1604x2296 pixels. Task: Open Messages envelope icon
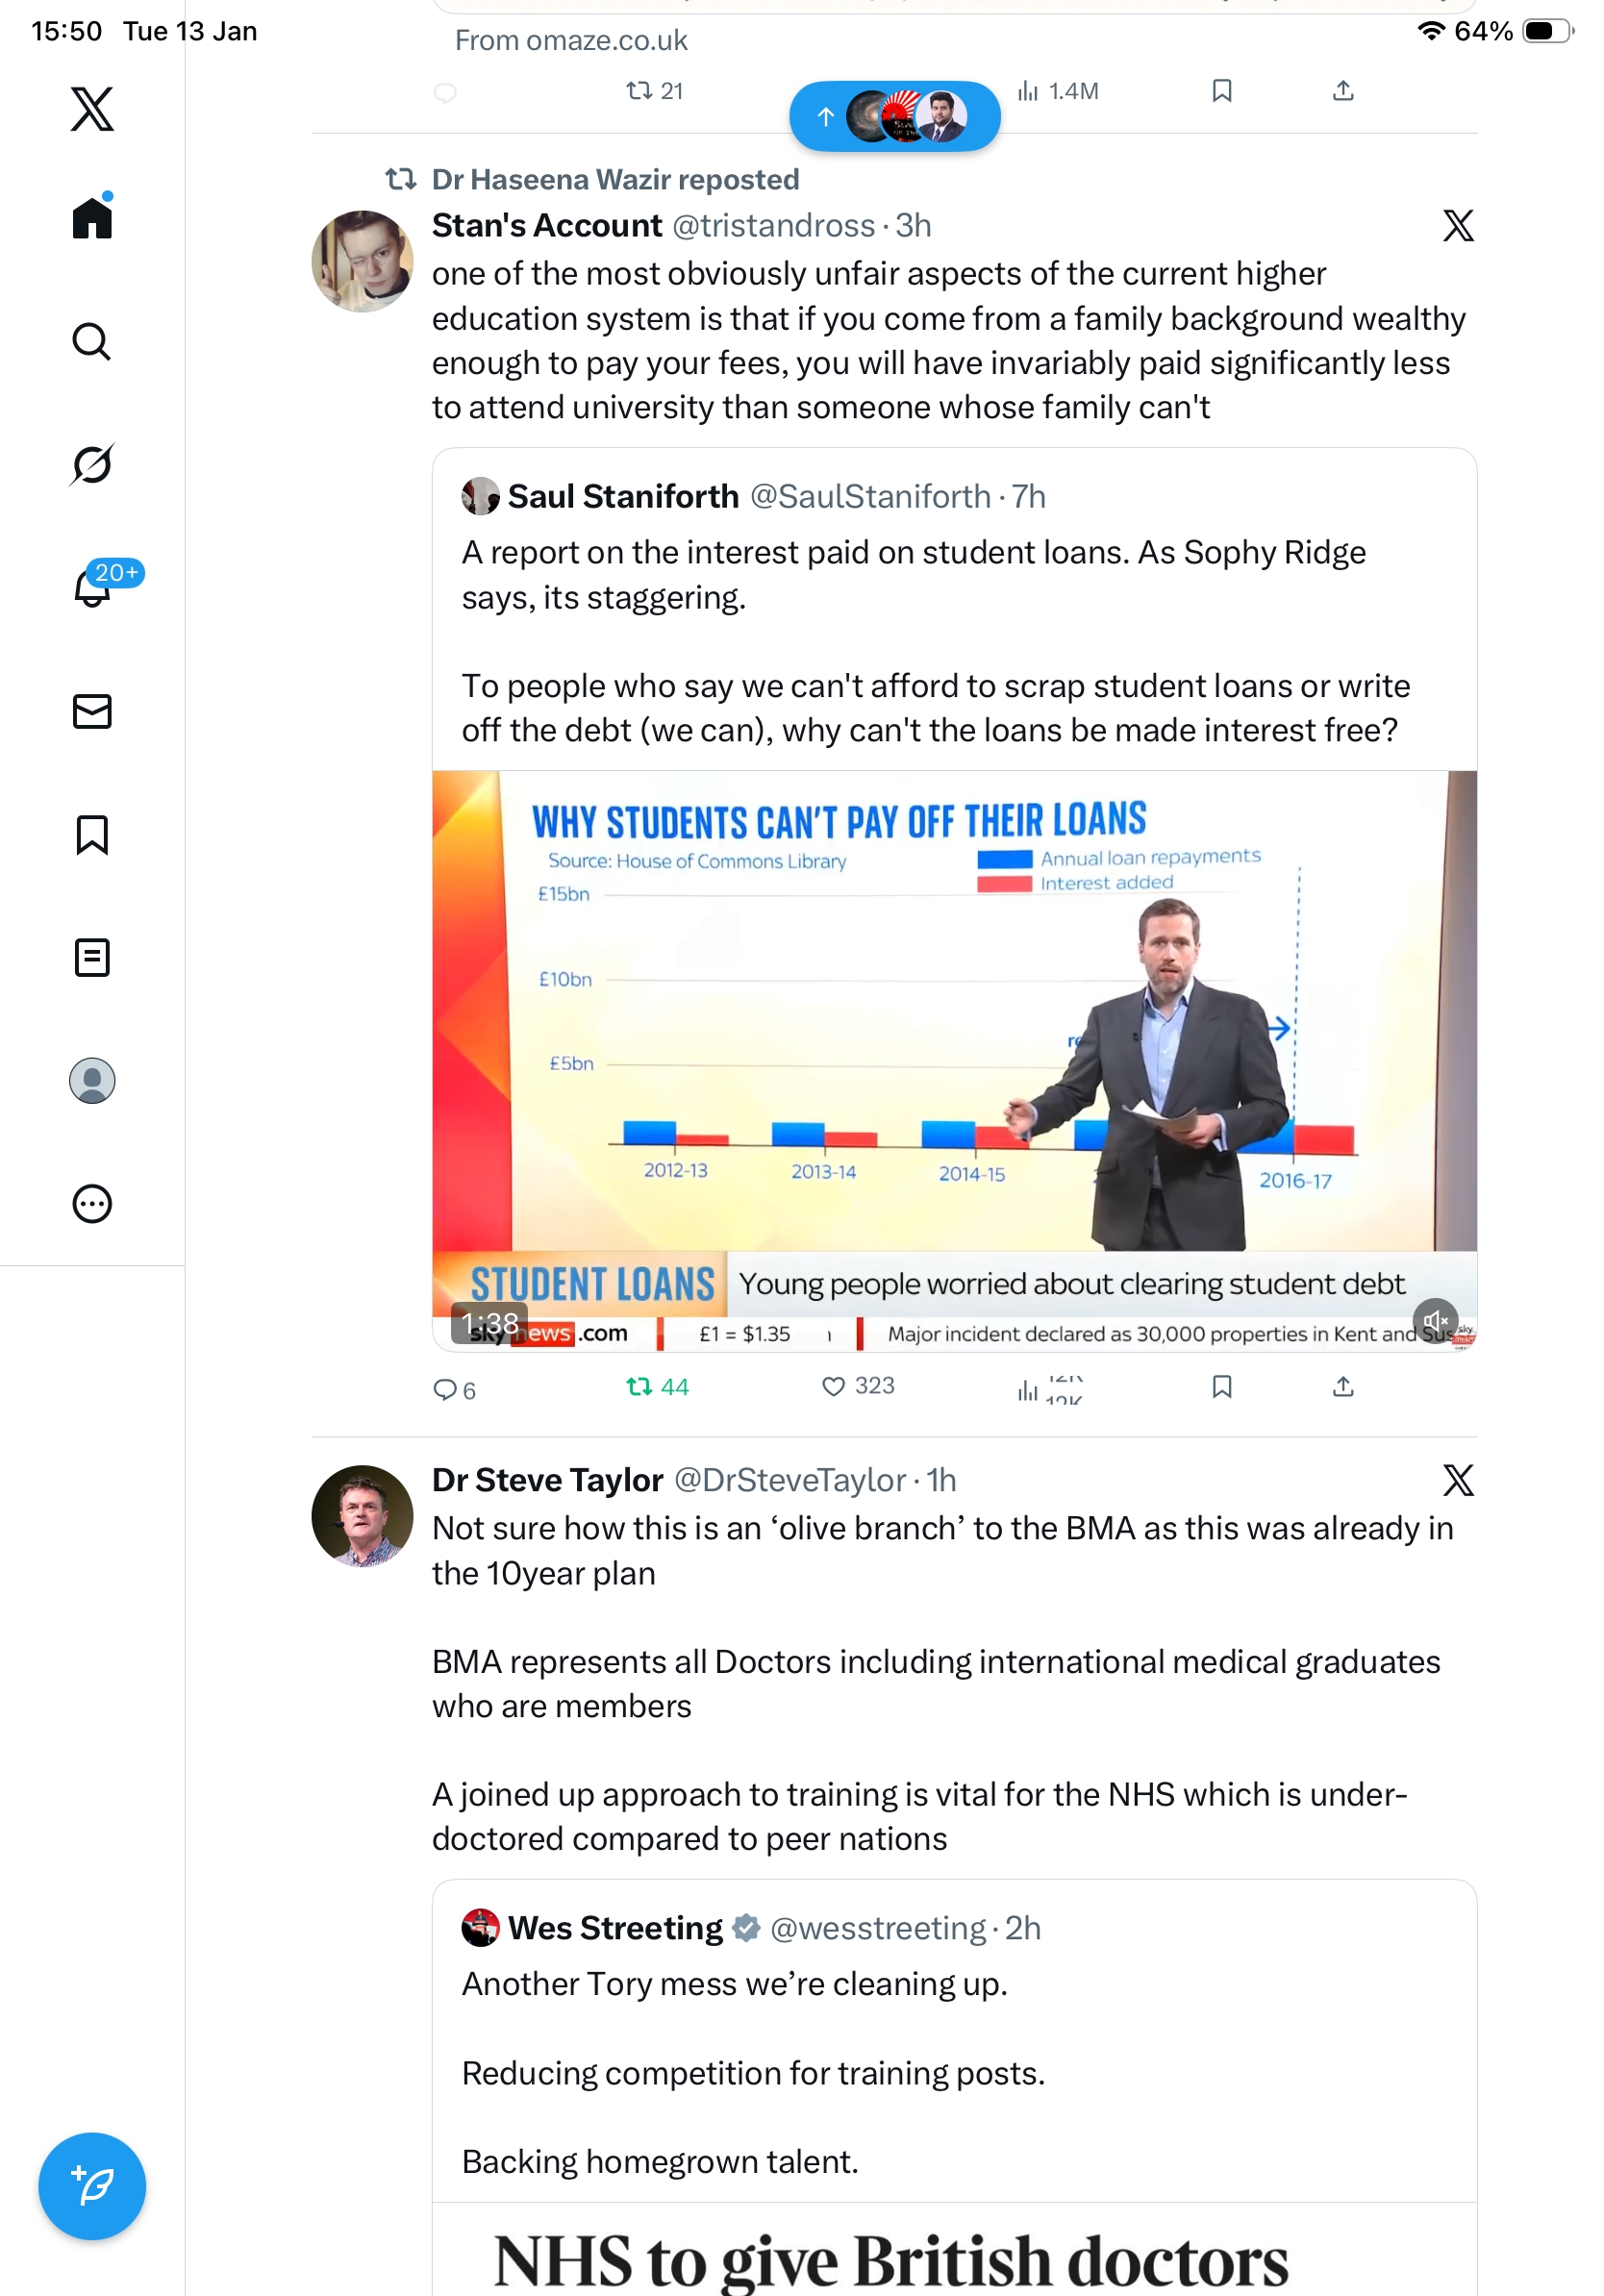[92, 712]
